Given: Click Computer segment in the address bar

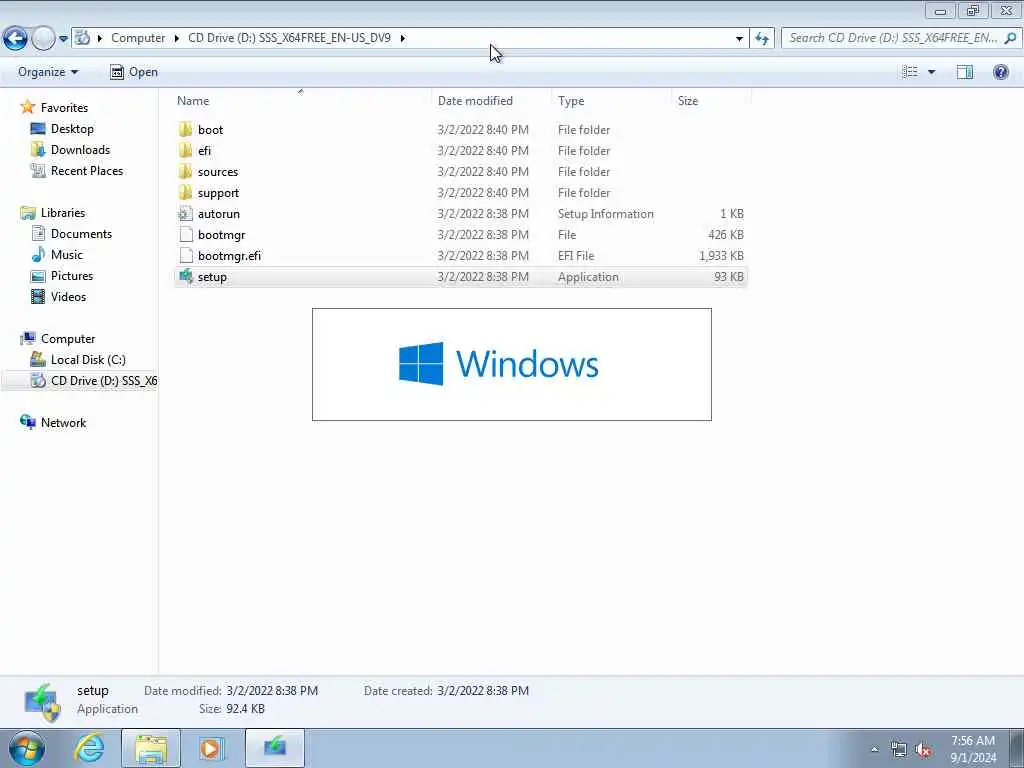Looking at the screenshot, I should 138,38.
